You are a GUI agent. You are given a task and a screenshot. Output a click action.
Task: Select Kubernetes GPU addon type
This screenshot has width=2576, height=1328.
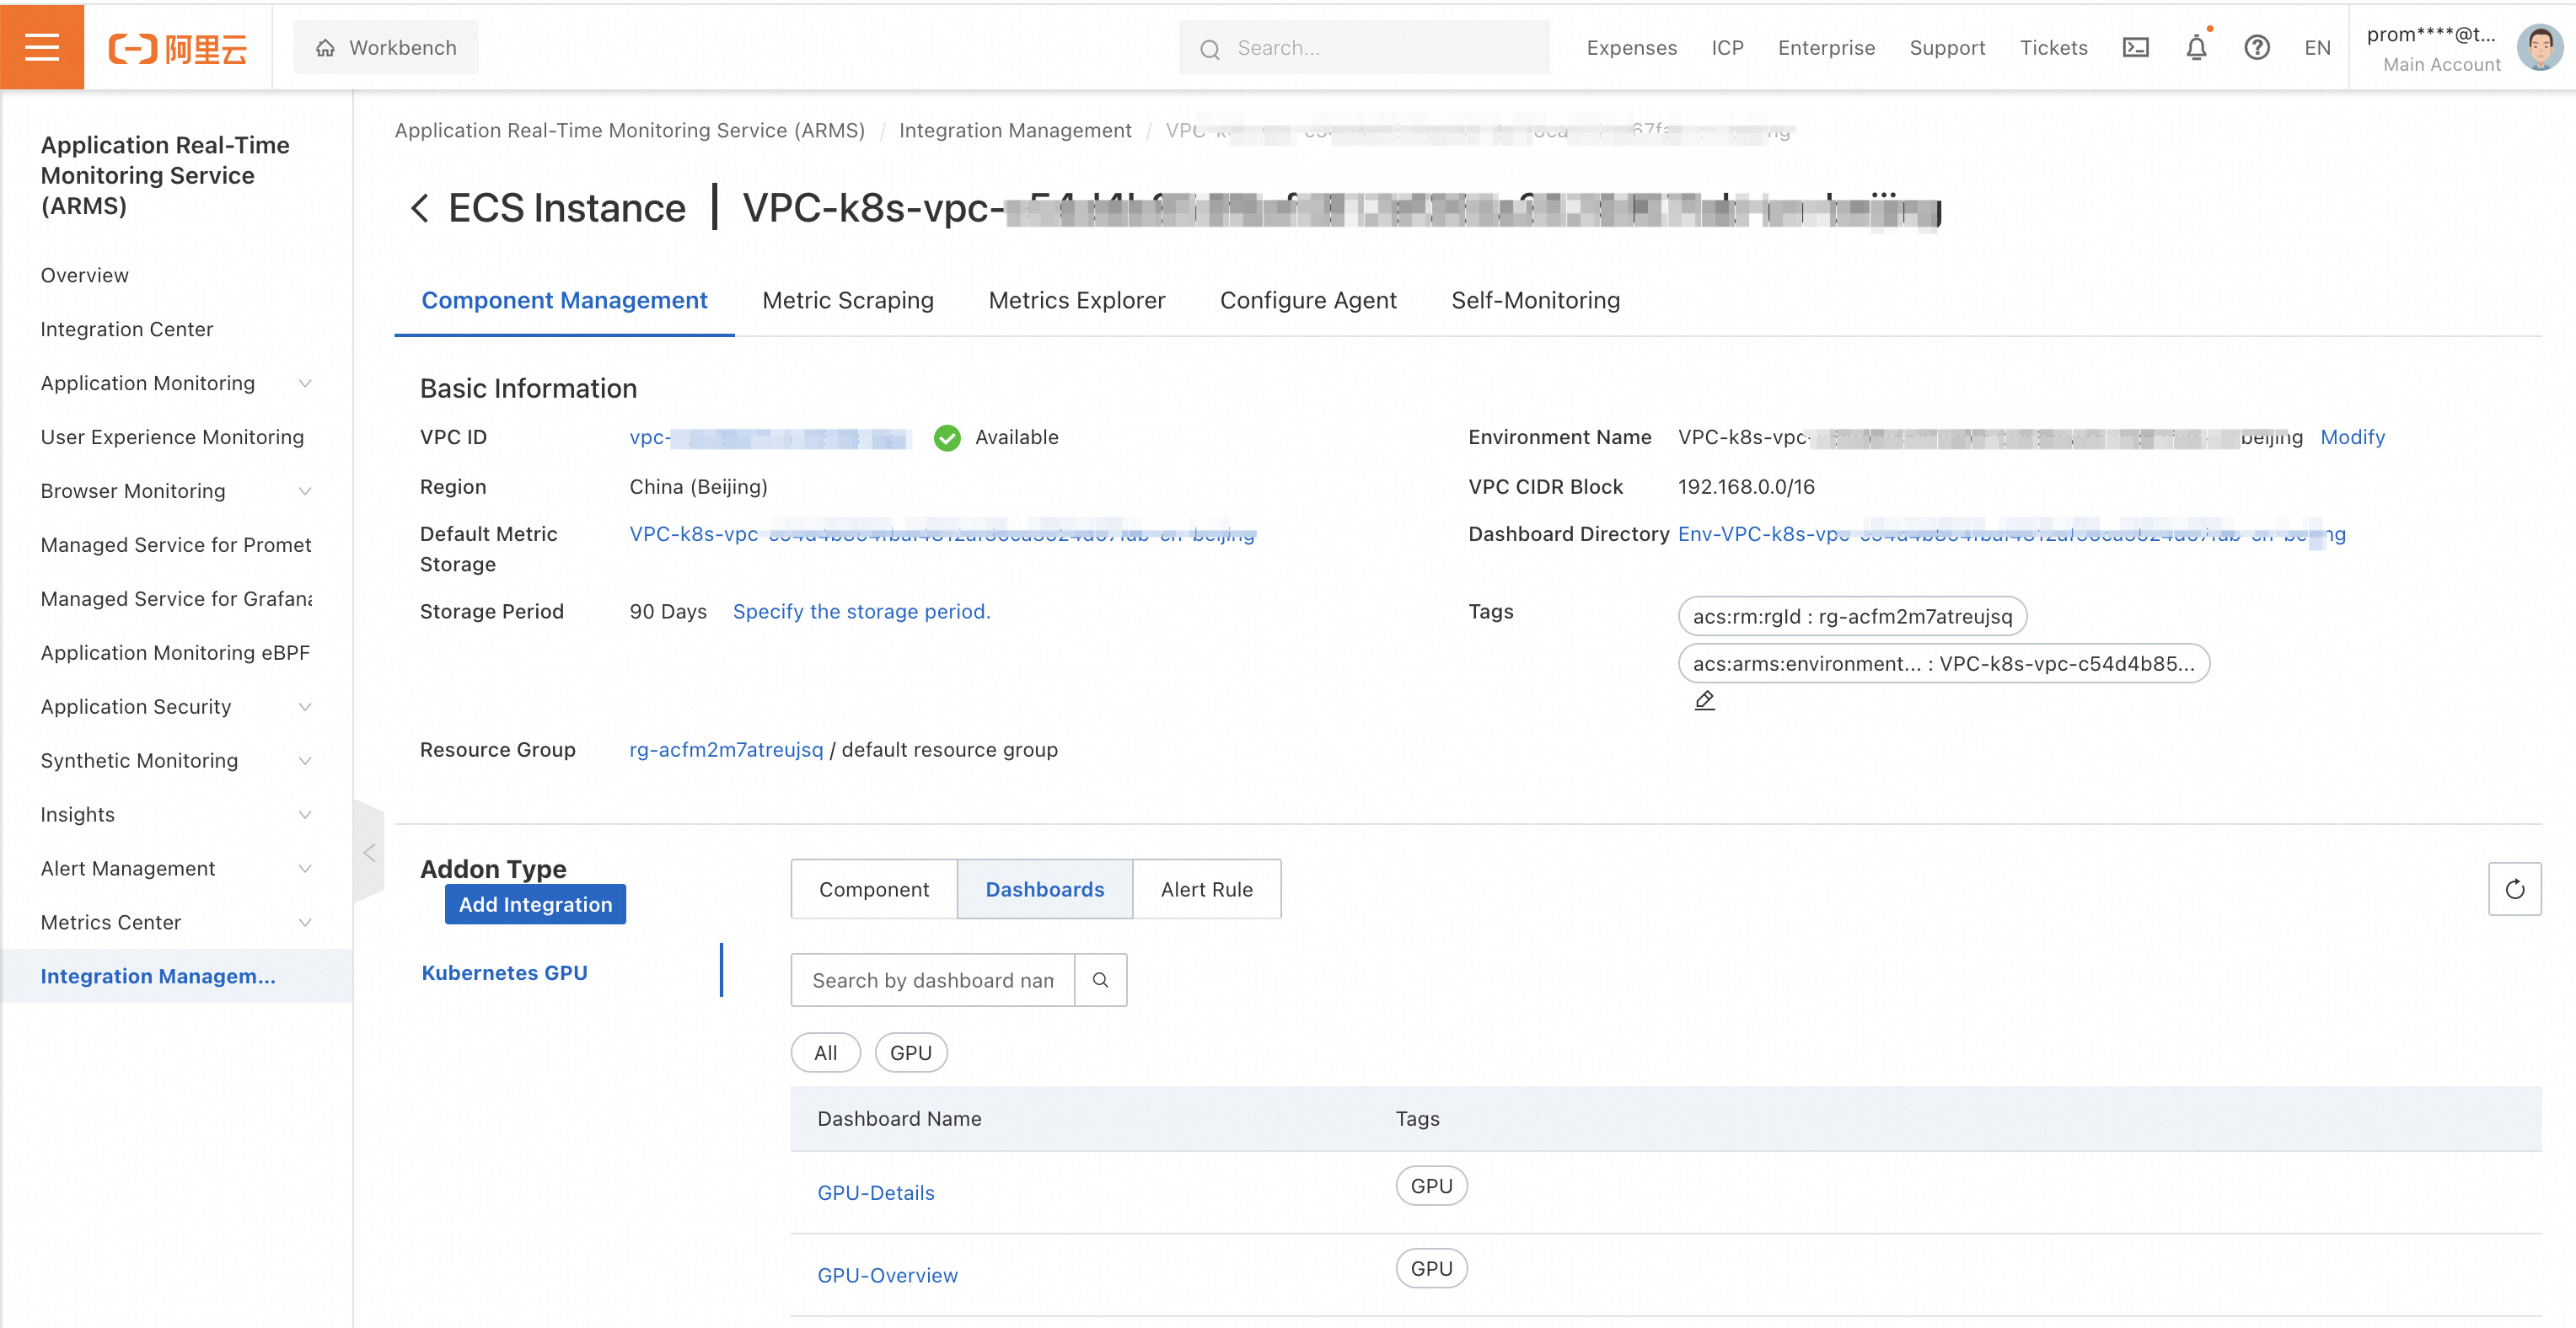(x=504, y=973)
